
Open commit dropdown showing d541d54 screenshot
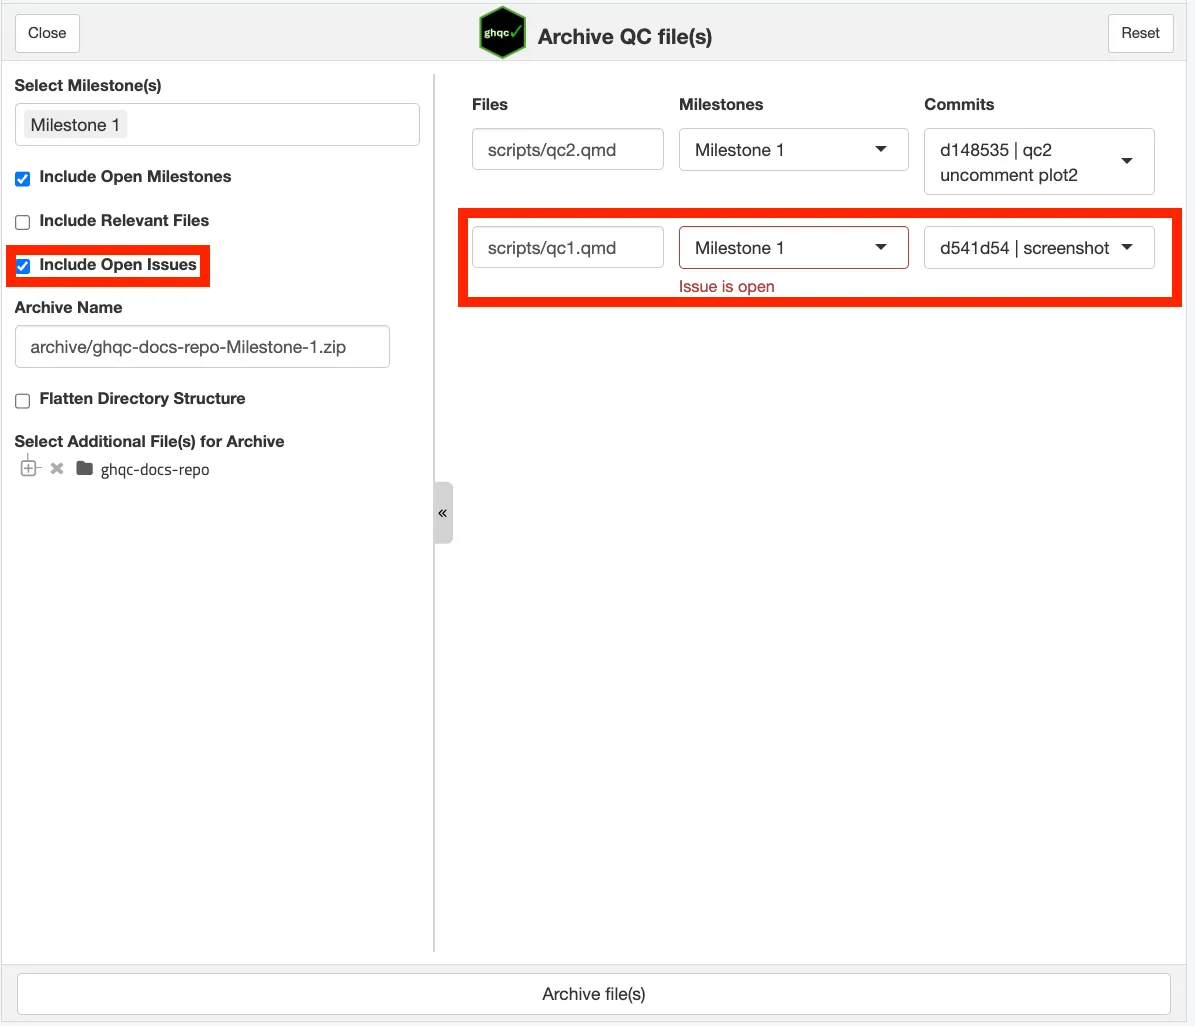(1038, 248)
